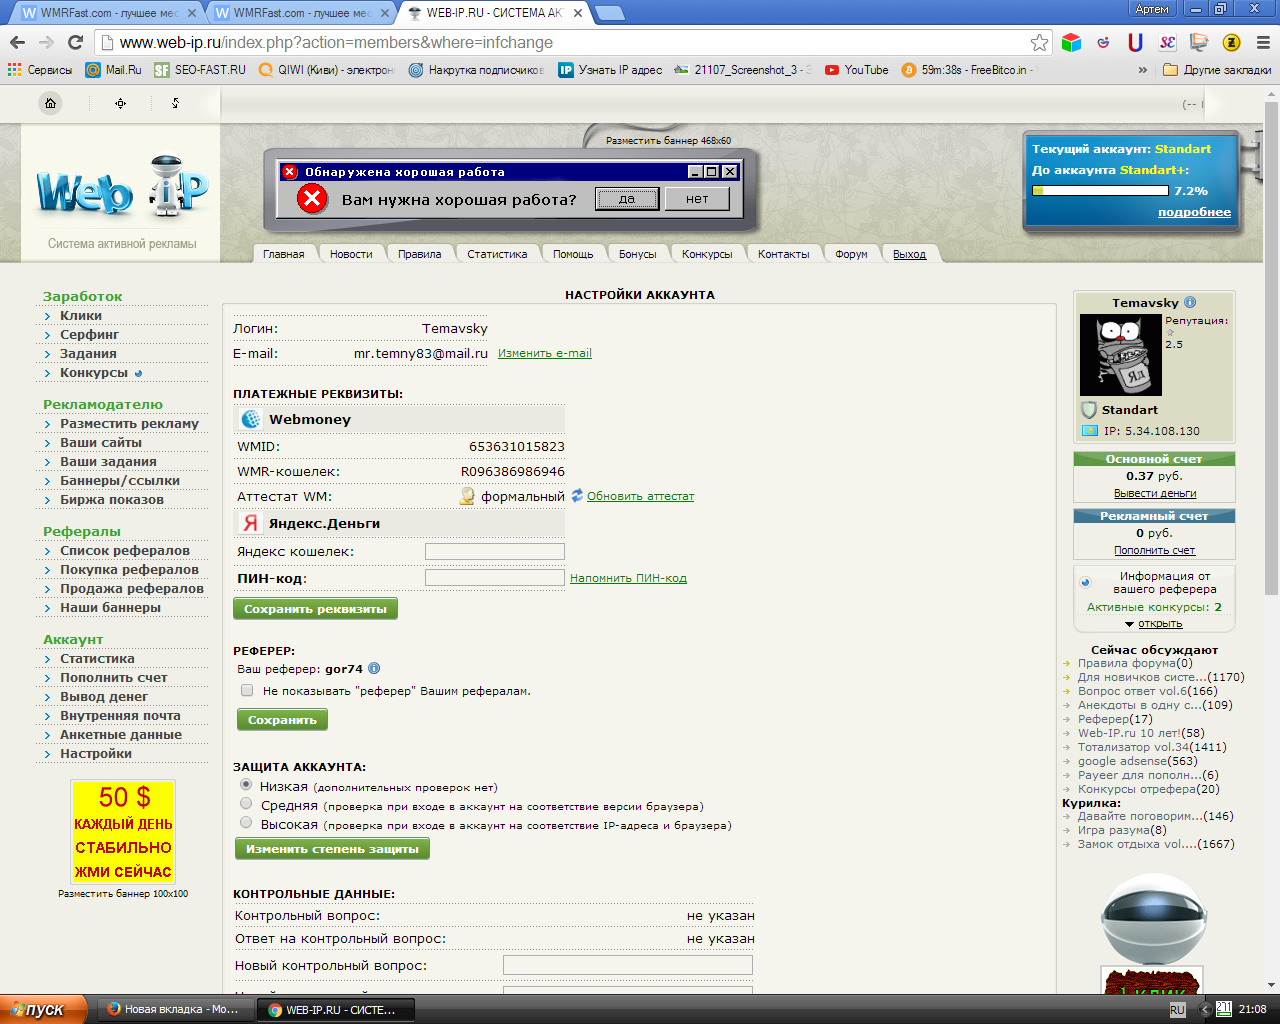Screen dimensions: 1280x1024
Task: Bookmark this page with the star icon
Action: [x=1040, y=42]
